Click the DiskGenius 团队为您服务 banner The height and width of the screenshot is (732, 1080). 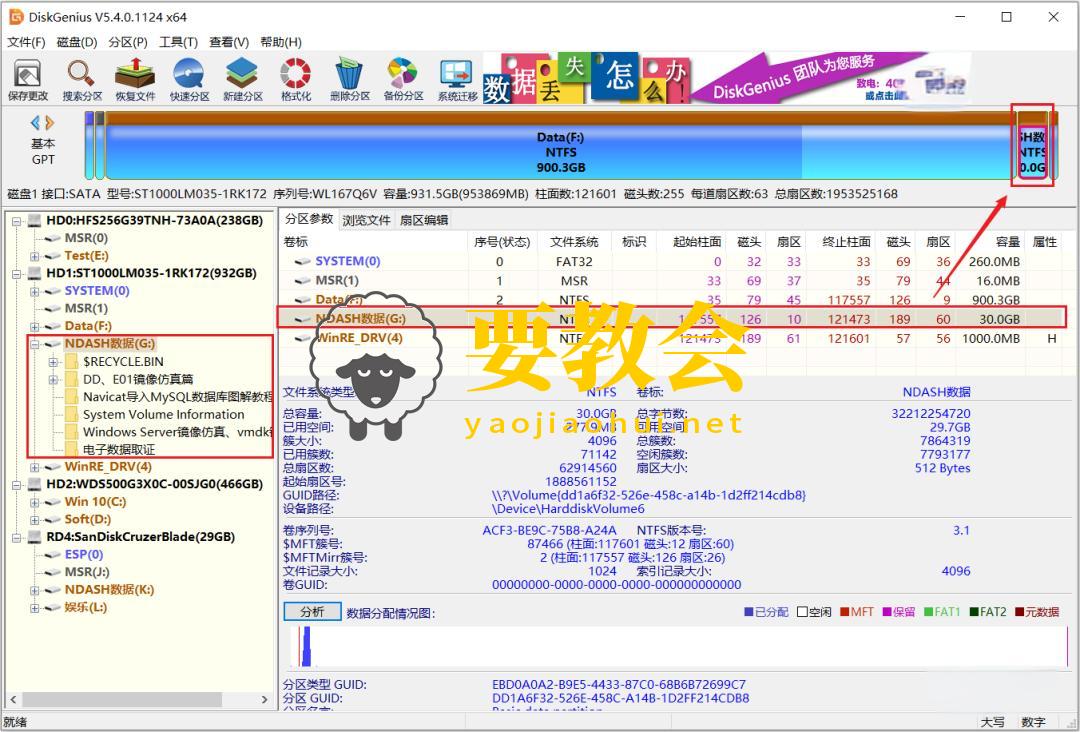pyautogui.click(x=830, y=79)
